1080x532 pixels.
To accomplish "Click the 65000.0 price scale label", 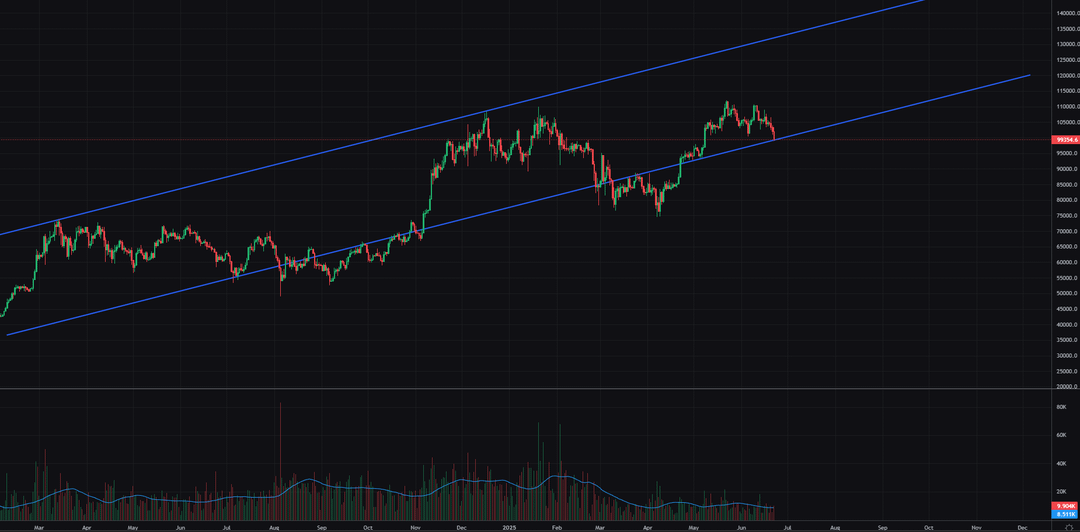I will click(x=1066, y=247).
